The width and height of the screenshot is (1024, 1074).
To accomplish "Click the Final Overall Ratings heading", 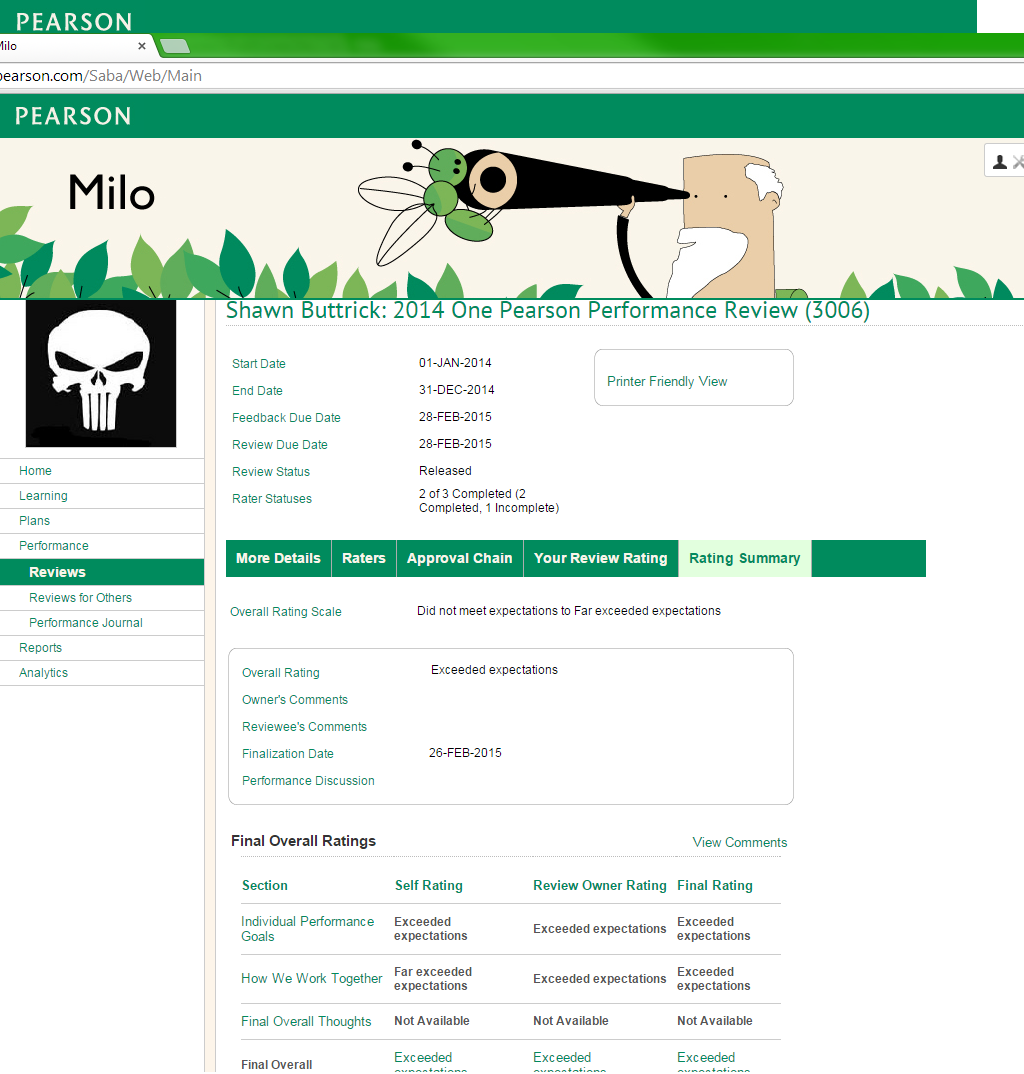I will click(x=303, y=841).
